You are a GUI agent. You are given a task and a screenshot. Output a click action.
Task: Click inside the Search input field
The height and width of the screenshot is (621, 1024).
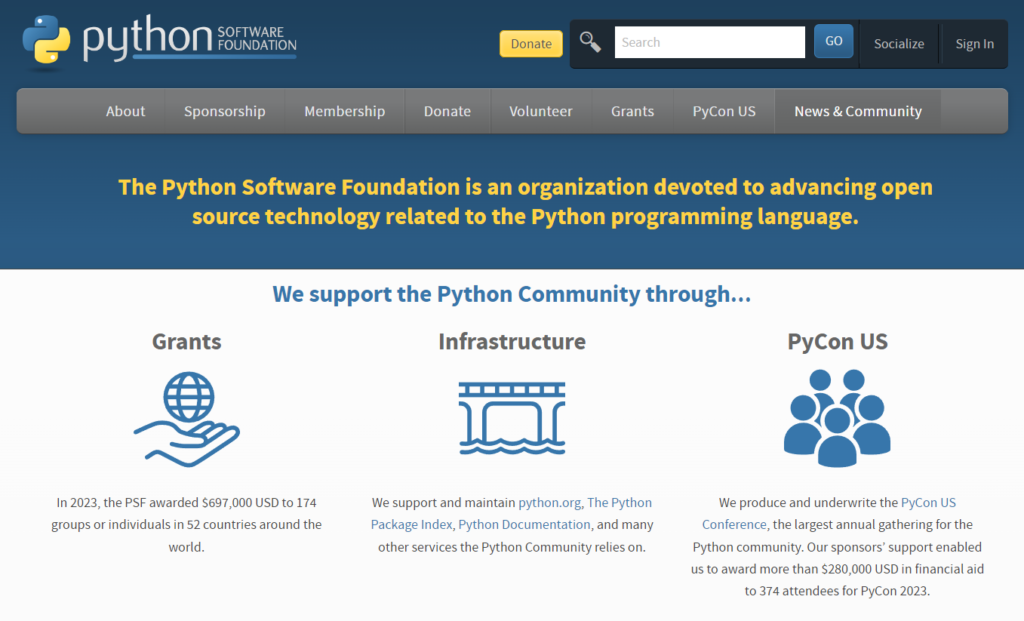coord(710,42)
